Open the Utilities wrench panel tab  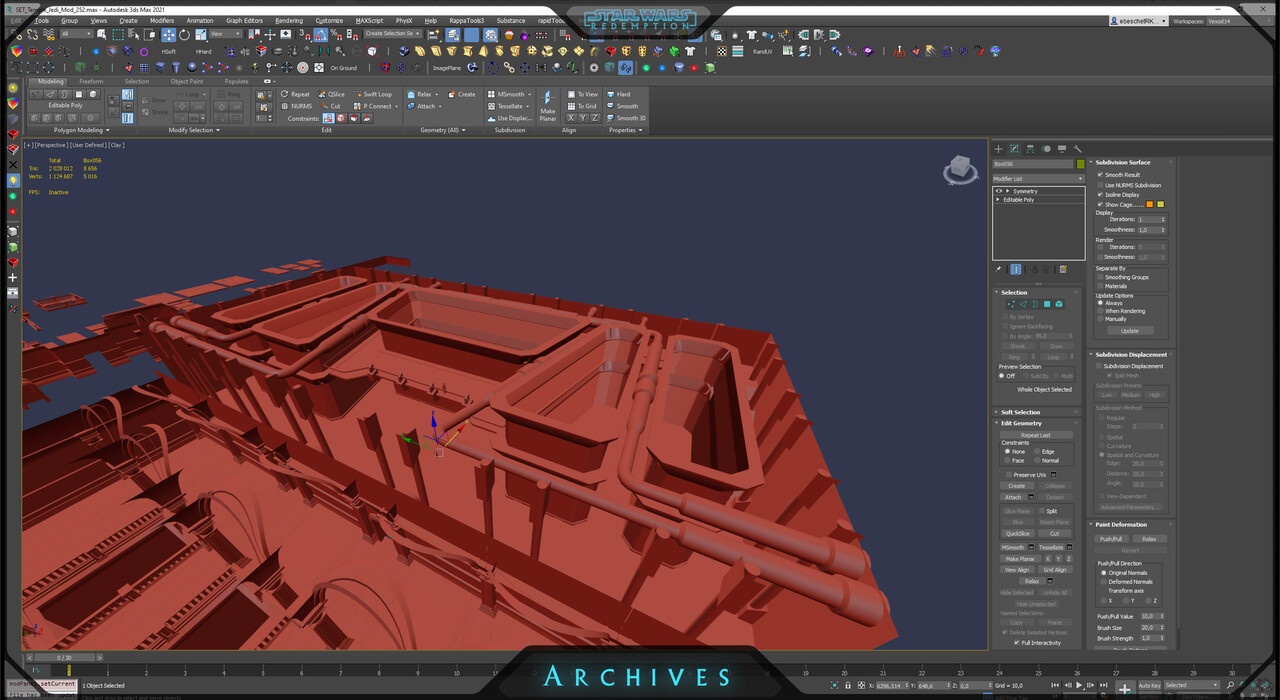click(1078, 149)
